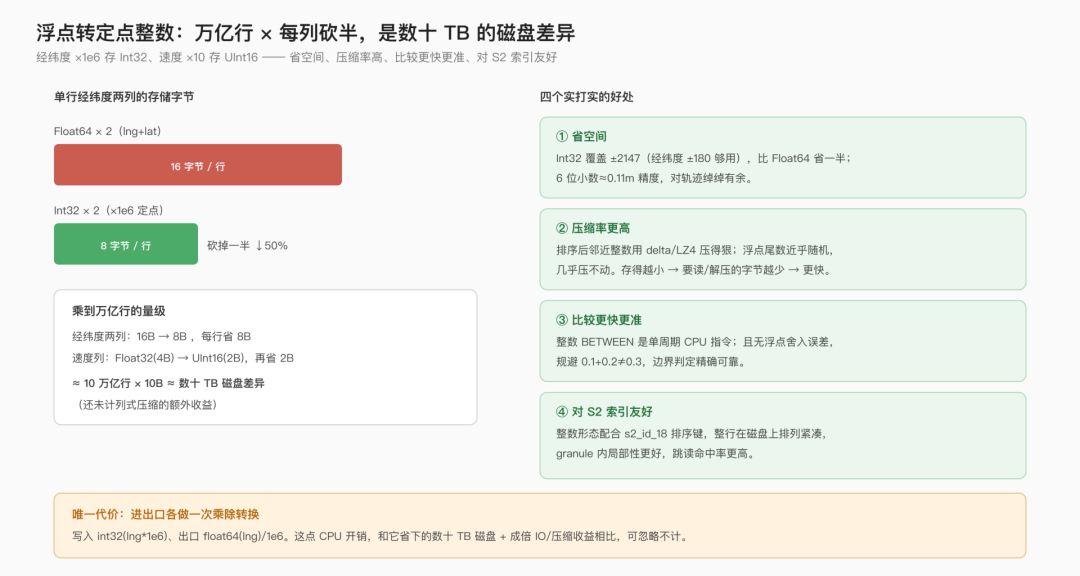Select the subtitle line about 经纬度 ×1e6 存 Int32

pyautogui.click(x=297, y=58)
